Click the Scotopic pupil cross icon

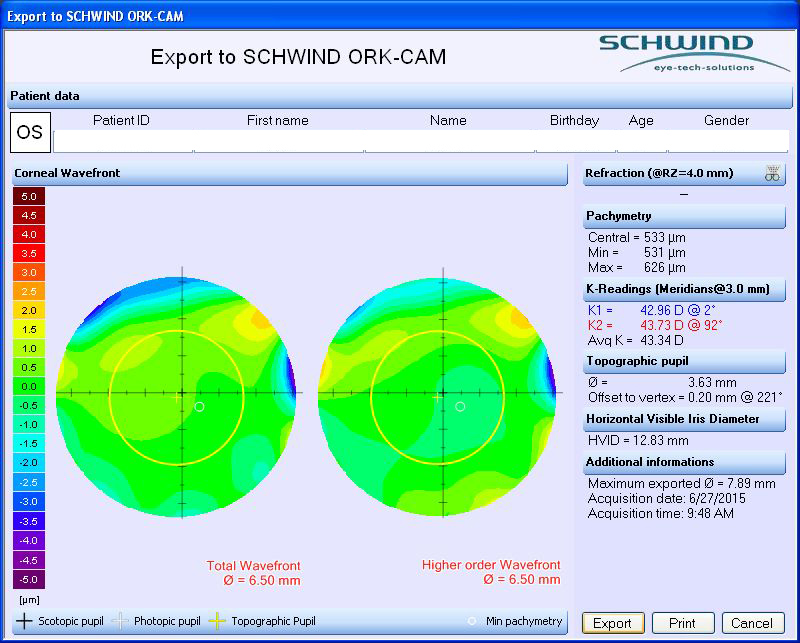23,621
